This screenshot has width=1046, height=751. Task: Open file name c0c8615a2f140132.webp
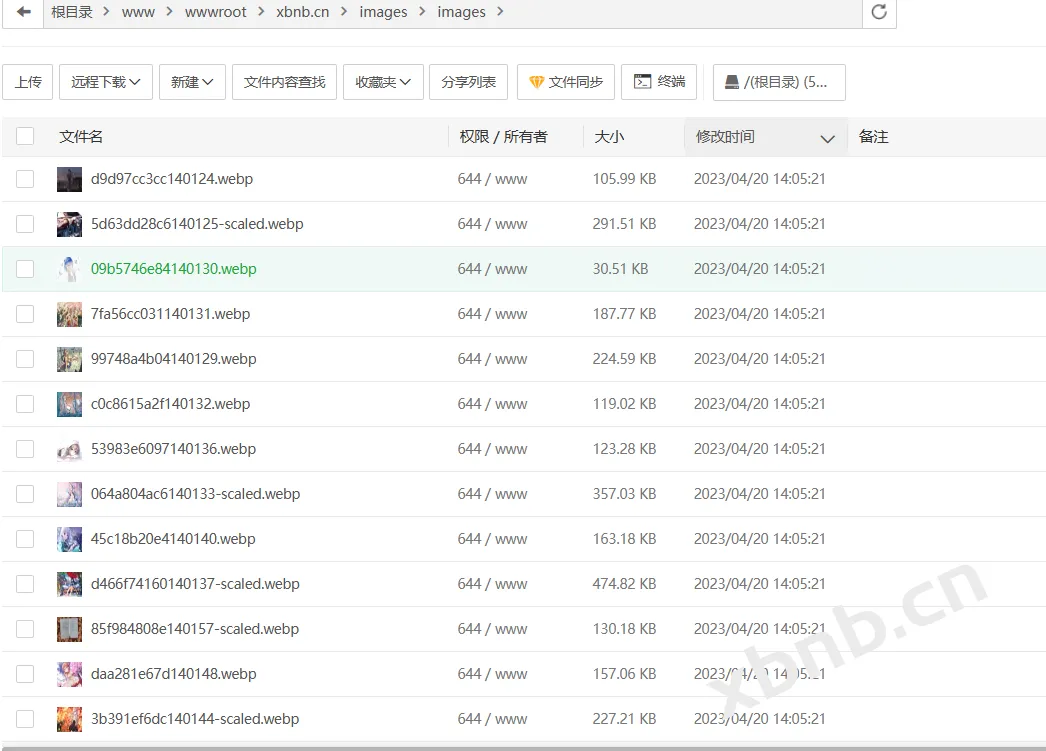tap(170, 404)
